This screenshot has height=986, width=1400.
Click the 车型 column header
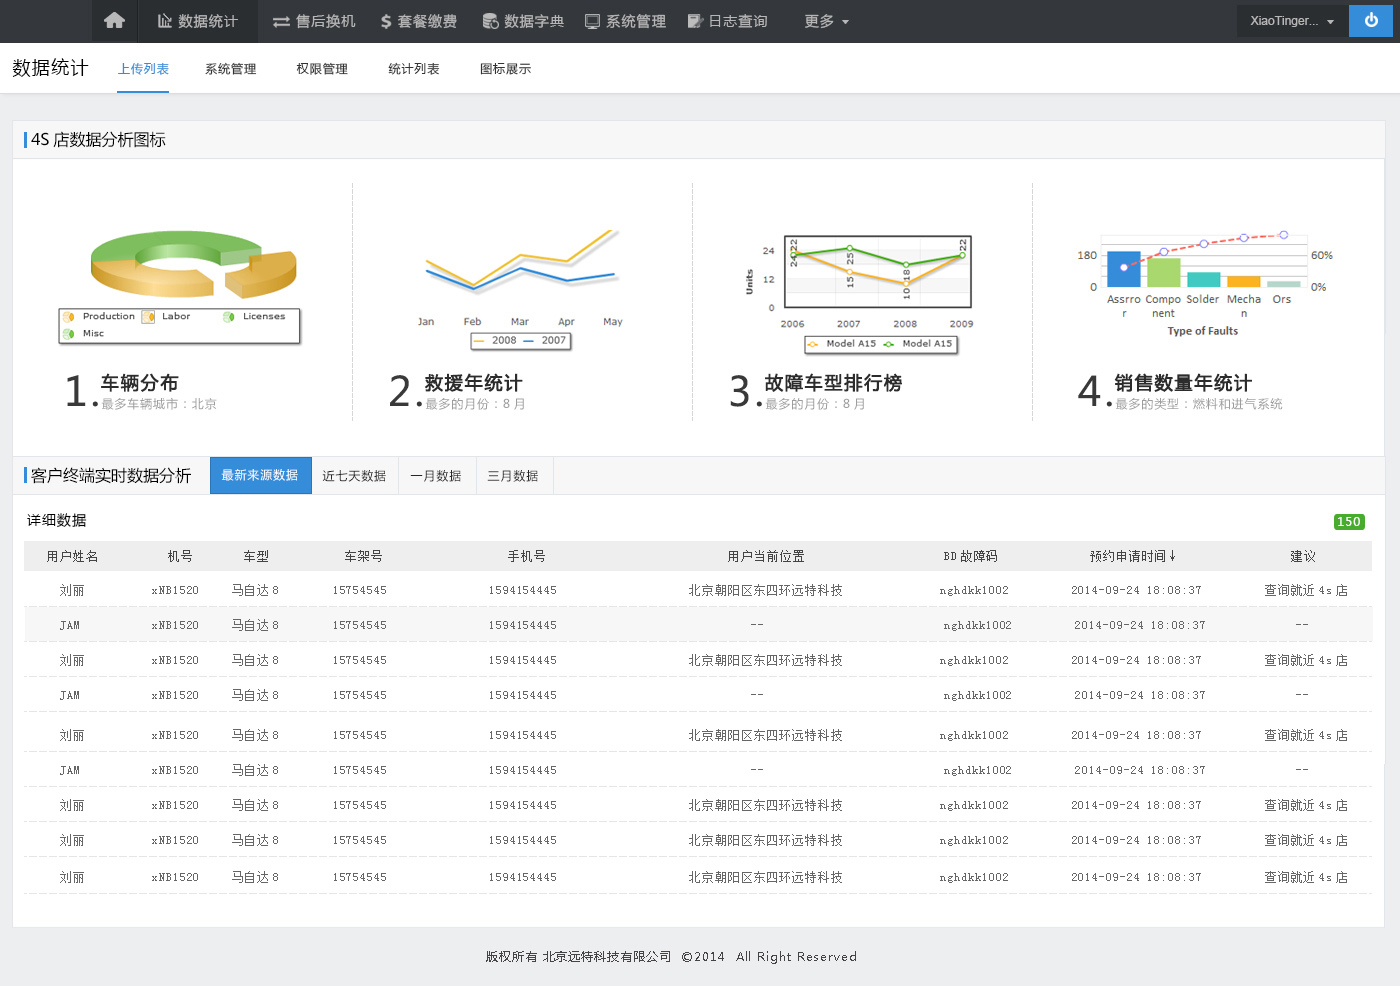pyautogui.click(x=256, y=556)
